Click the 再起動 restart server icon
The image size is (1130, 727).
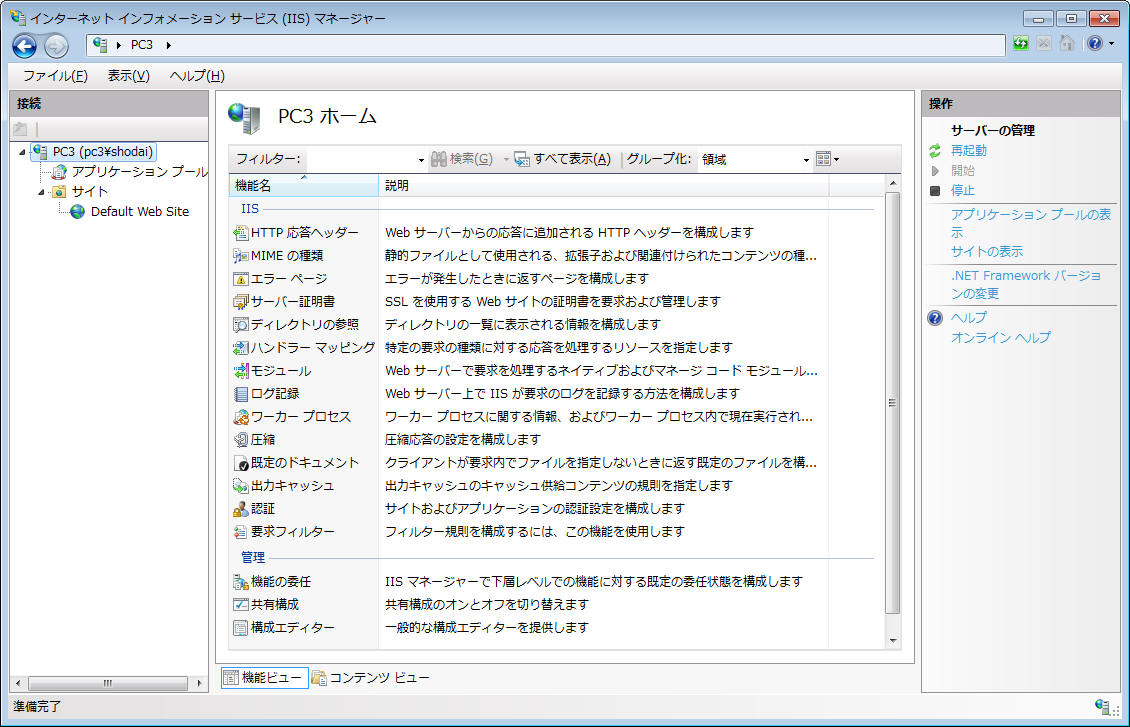935,151
